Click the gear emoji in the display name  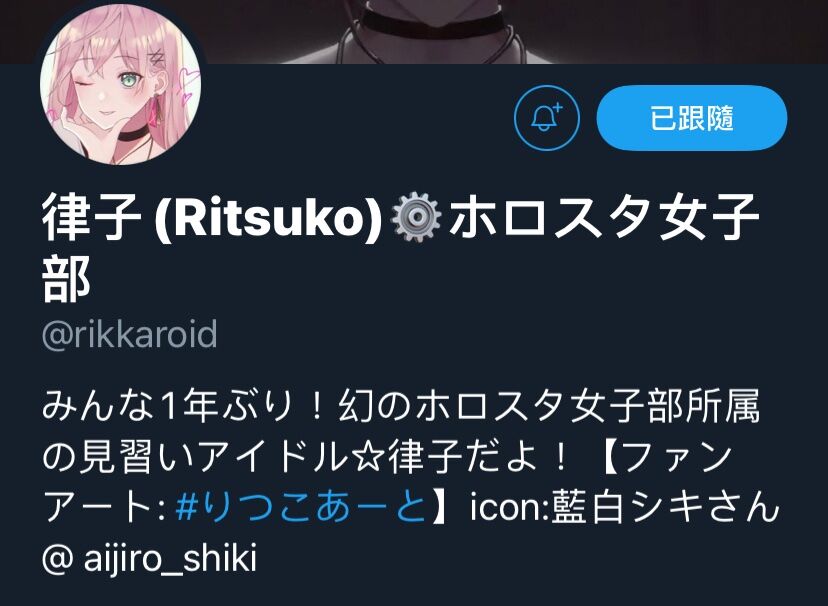pos(416,217)
